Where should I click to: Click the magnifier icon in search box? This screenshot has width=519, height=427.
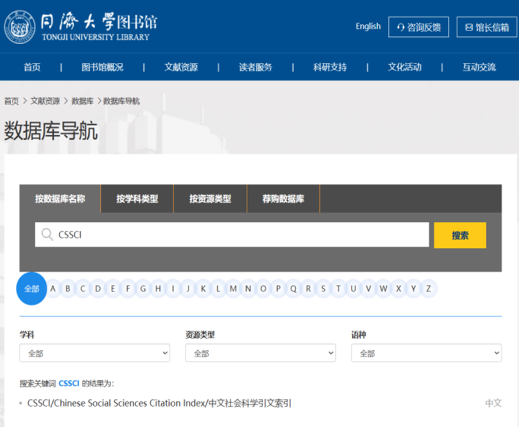coord(47,234)
